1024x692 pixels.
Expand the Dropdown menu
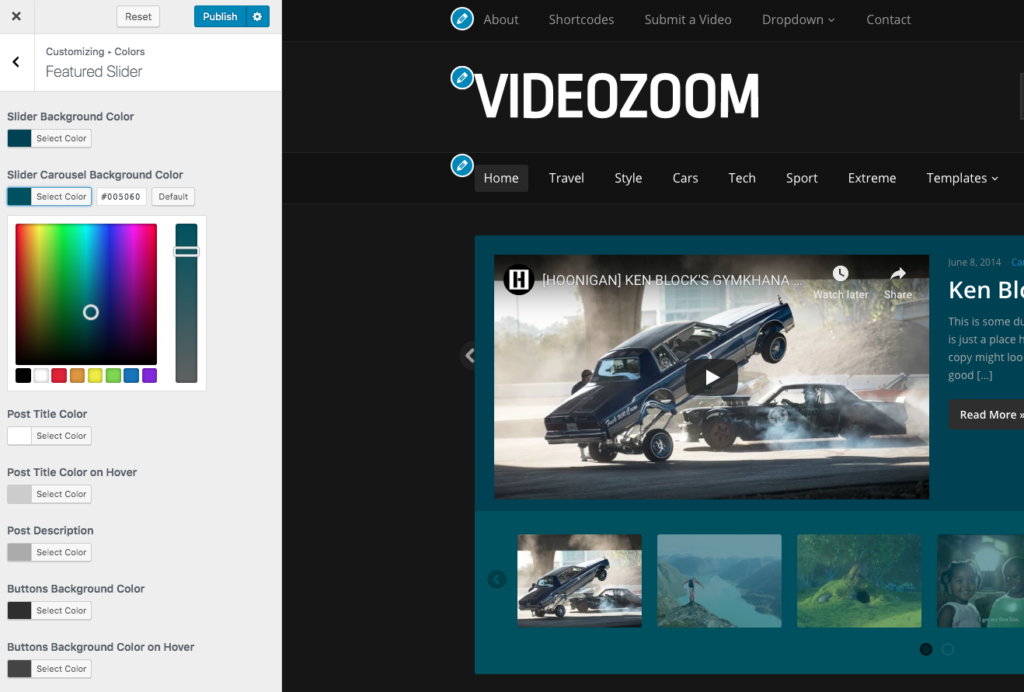coord(798,20)
